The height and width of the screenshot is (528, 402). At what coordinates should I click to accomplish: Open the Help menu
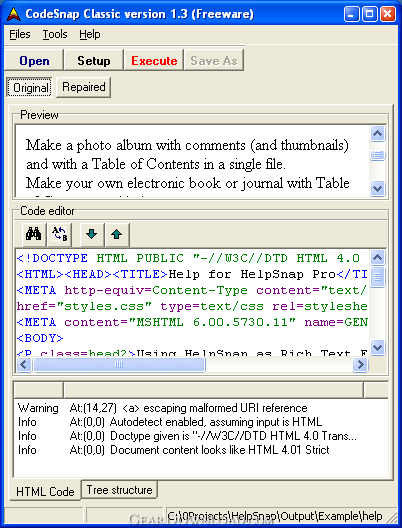tap(90, 34)
